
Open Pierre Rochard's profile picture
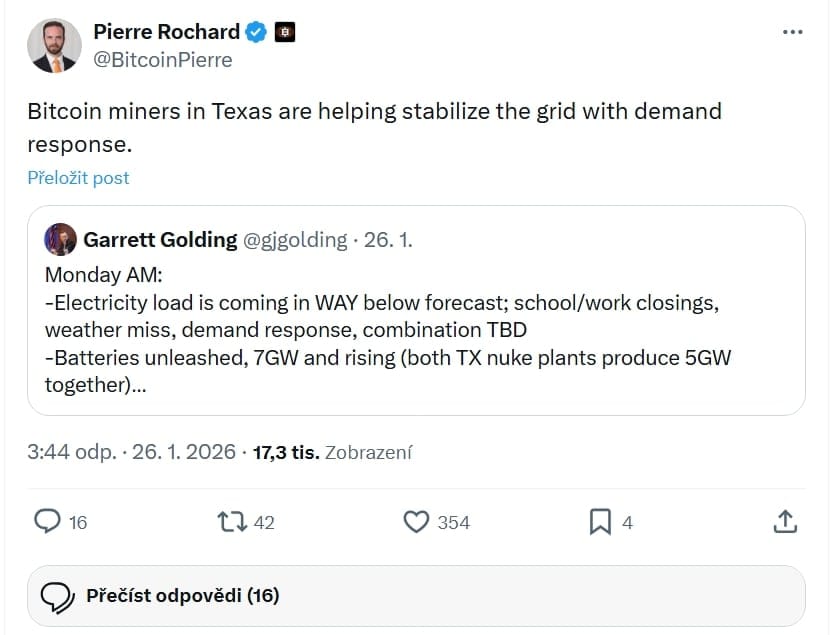click(55, 45)
